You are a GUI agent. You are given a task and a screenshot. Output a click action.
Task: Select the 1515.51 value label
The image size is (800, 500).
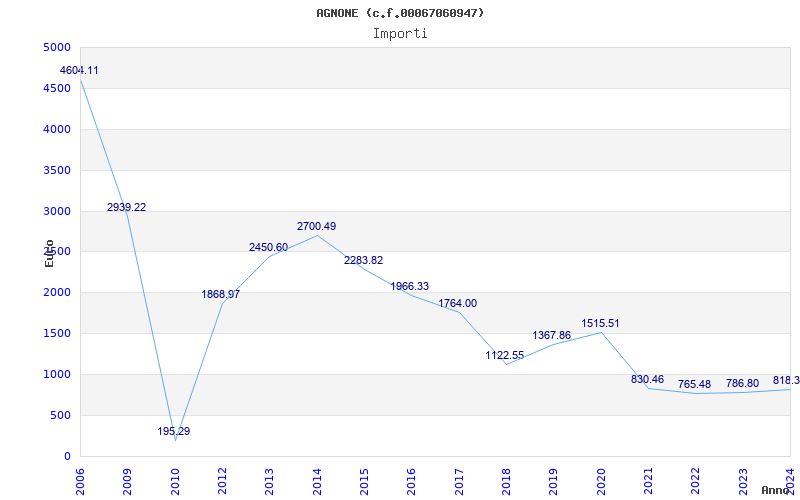pyautogui.click(x=601, y=323)
